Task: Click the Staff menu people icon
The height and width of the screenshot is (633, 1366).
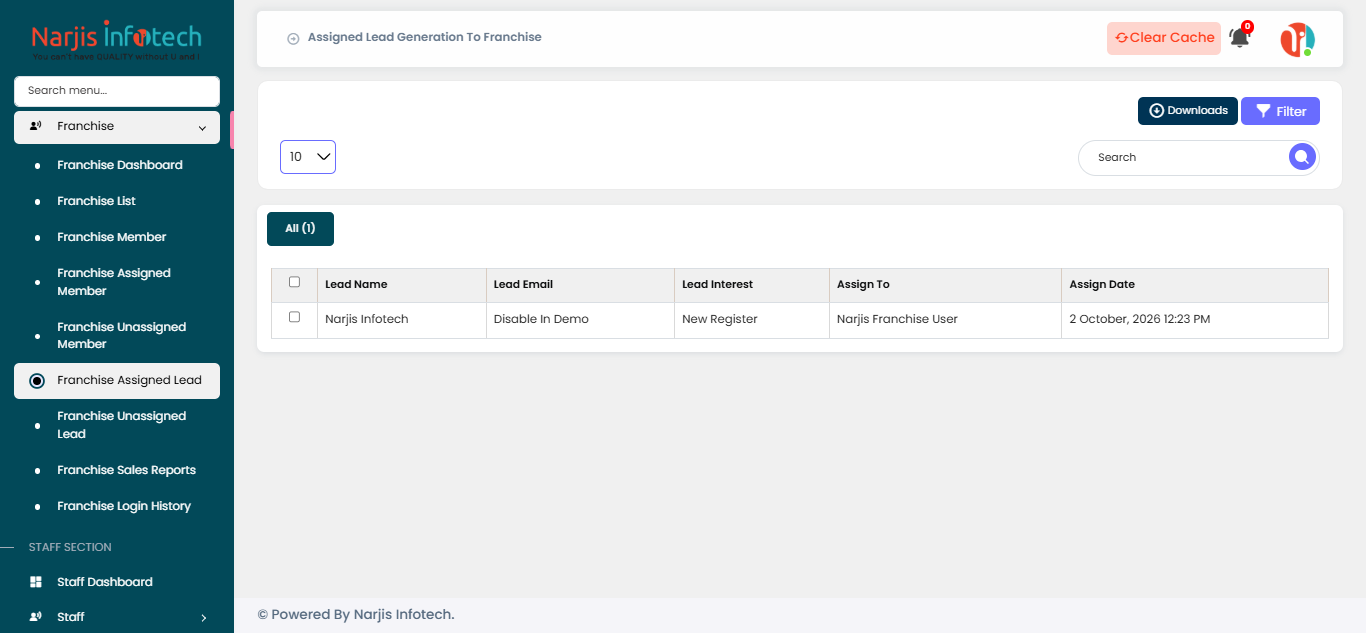Action: (36, 617)
